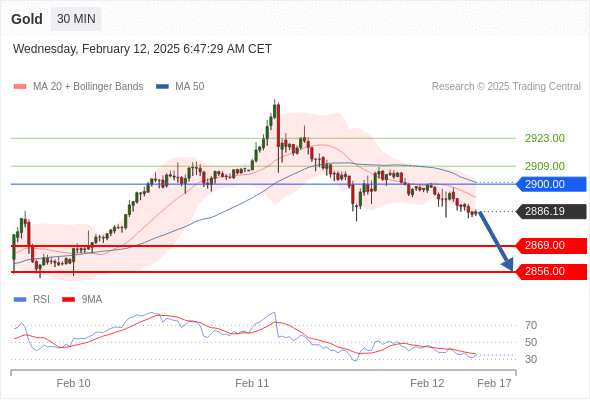590x400 pixels.
Task: Click the RSI legend label
Action: click(41, 300)
